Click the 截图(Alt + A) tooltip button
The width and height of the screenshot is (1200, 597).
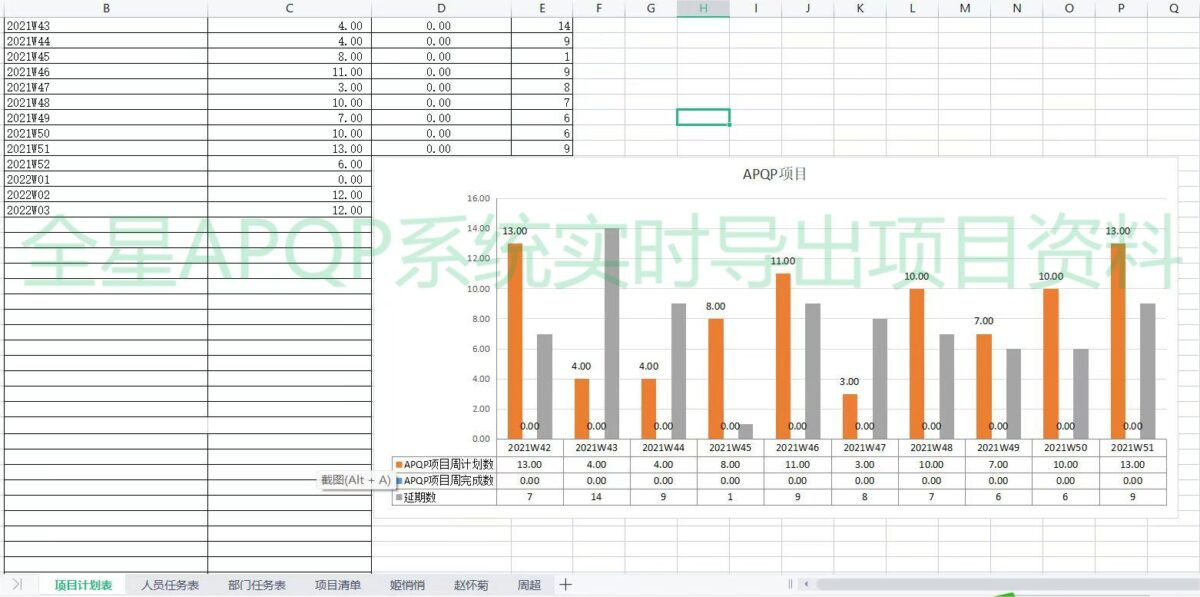pyautogui.click(x=356, y=480)
